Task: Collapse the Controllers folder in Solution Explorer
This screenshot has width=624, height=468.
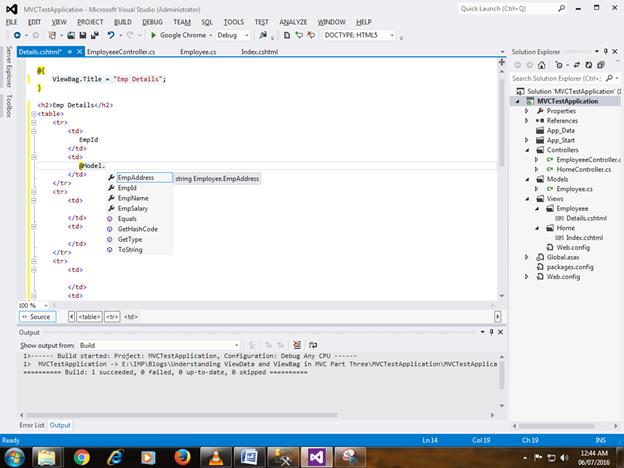Action: point(528,150)
